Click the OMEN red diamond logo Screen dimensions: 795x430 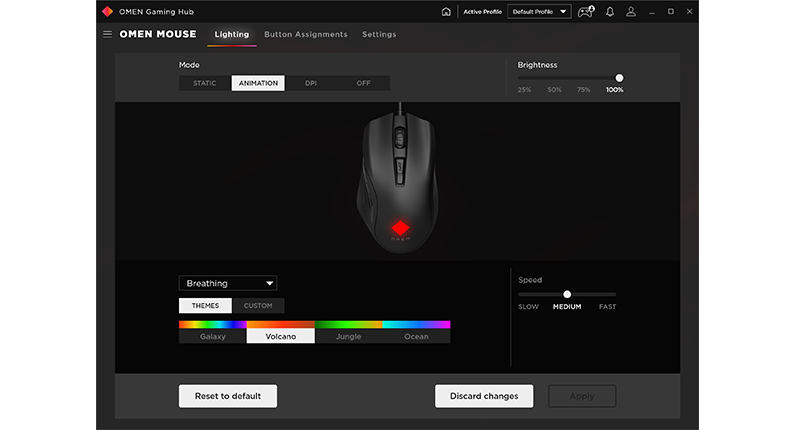[x=107, y=12]
